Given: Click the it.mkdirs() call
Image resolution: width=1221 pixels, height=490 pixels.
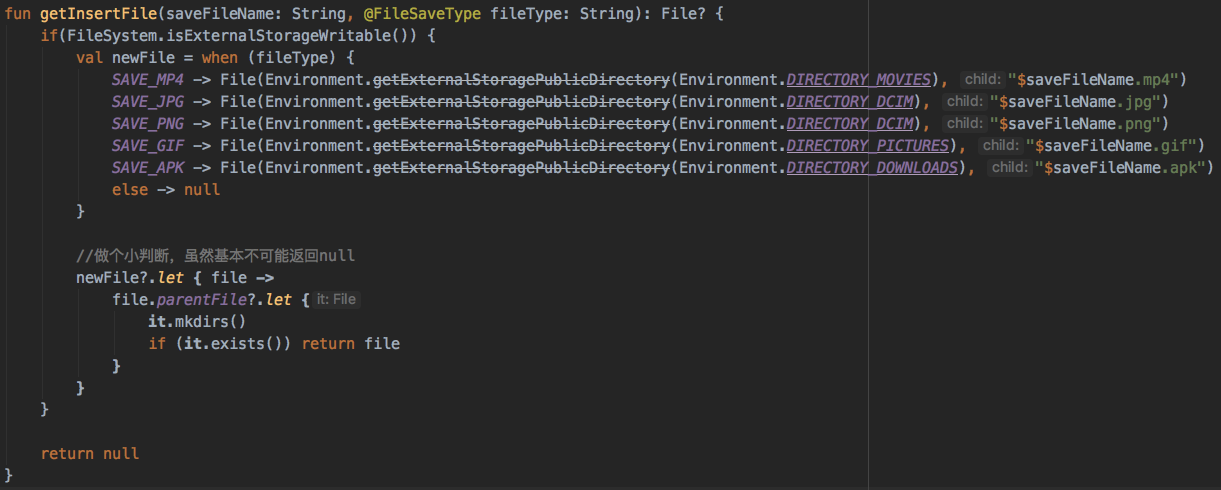Looking at the screenshot, I should click(x=197, y=322).
